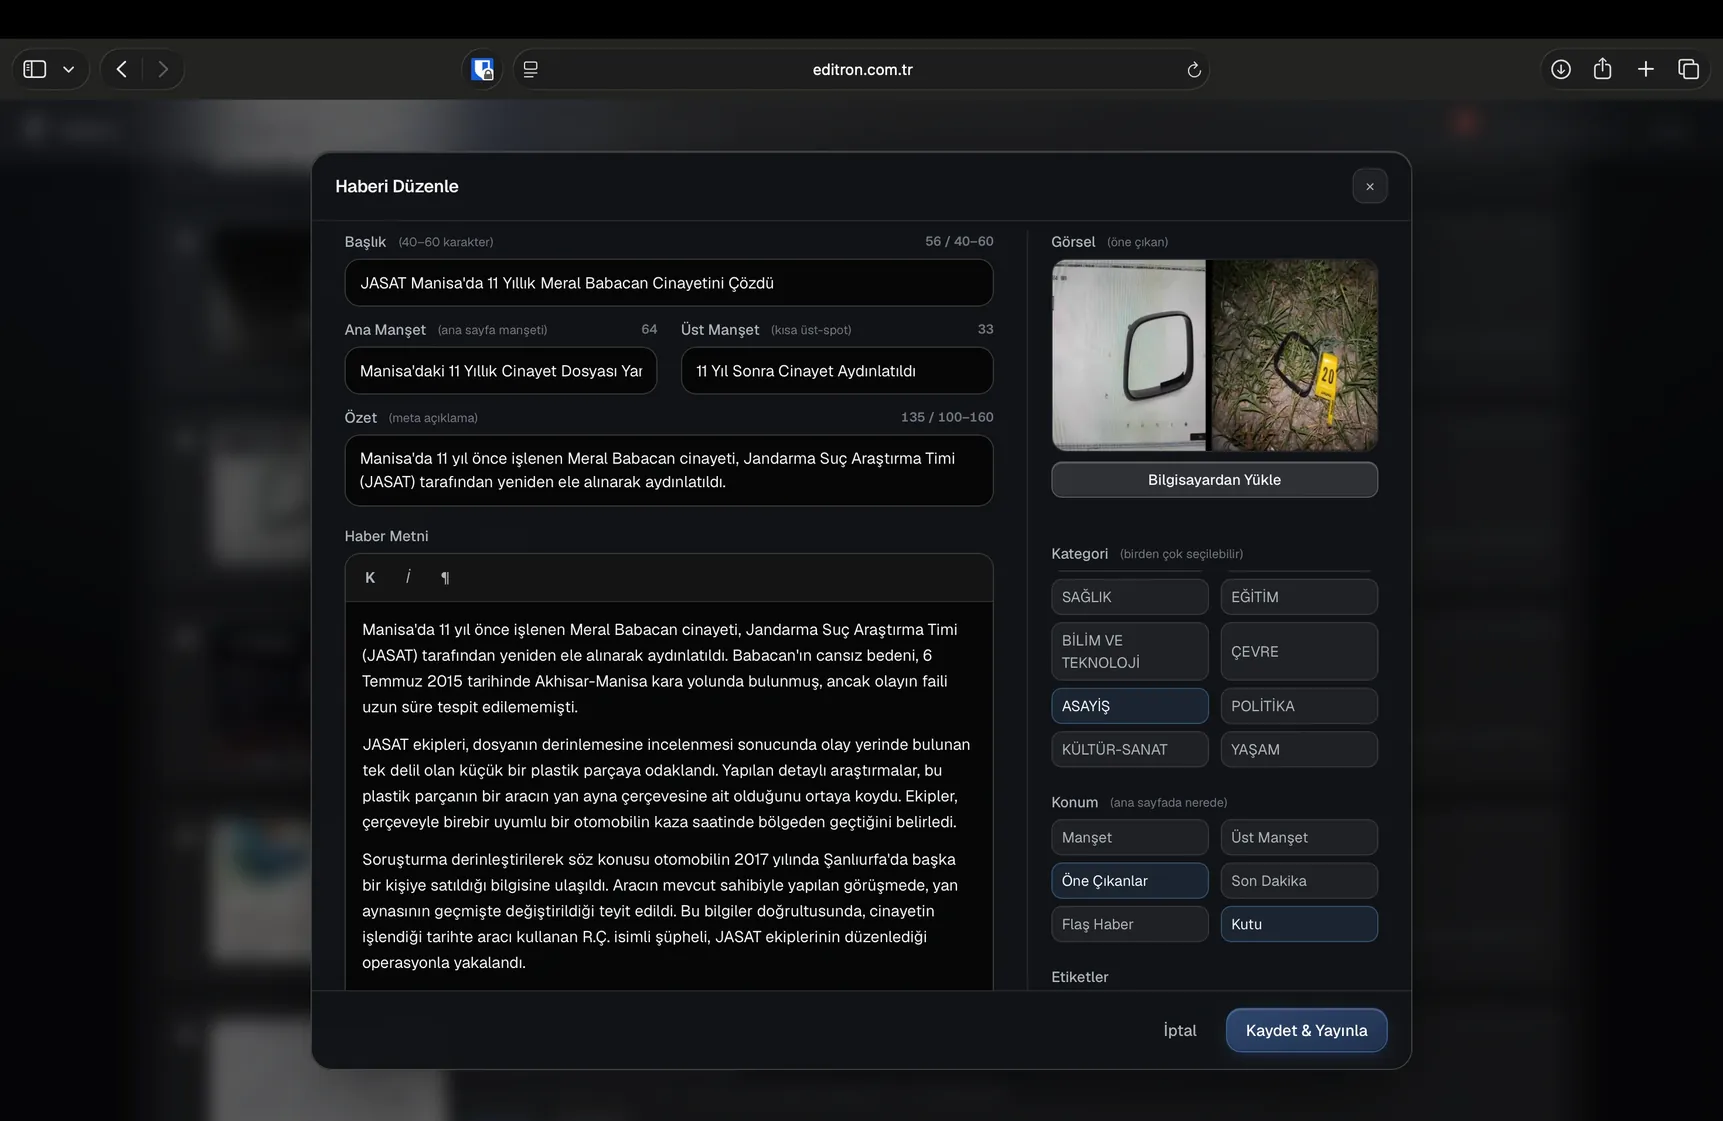Go back with the browser back arrow
This screenshot has width=1723, height=1121.
pos(122,69)
